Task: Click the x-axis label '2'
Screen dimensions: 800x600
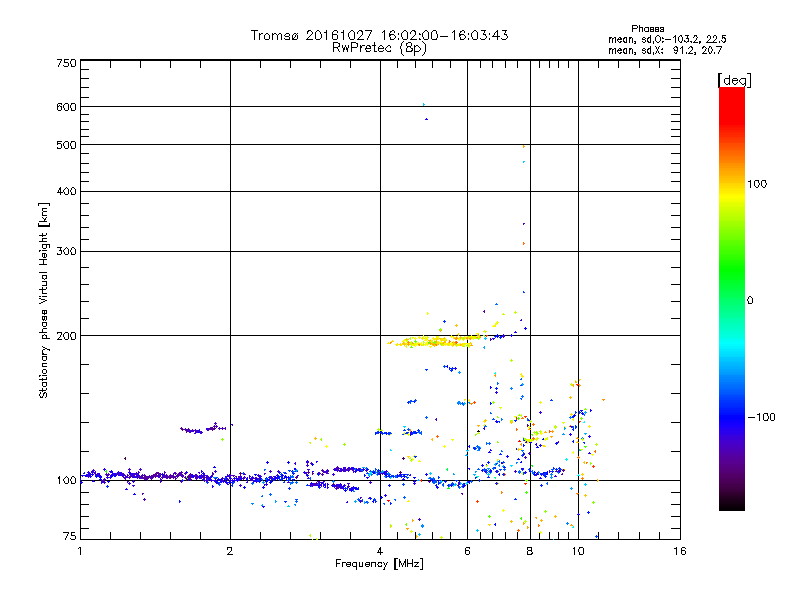Action: pos(230,551)
